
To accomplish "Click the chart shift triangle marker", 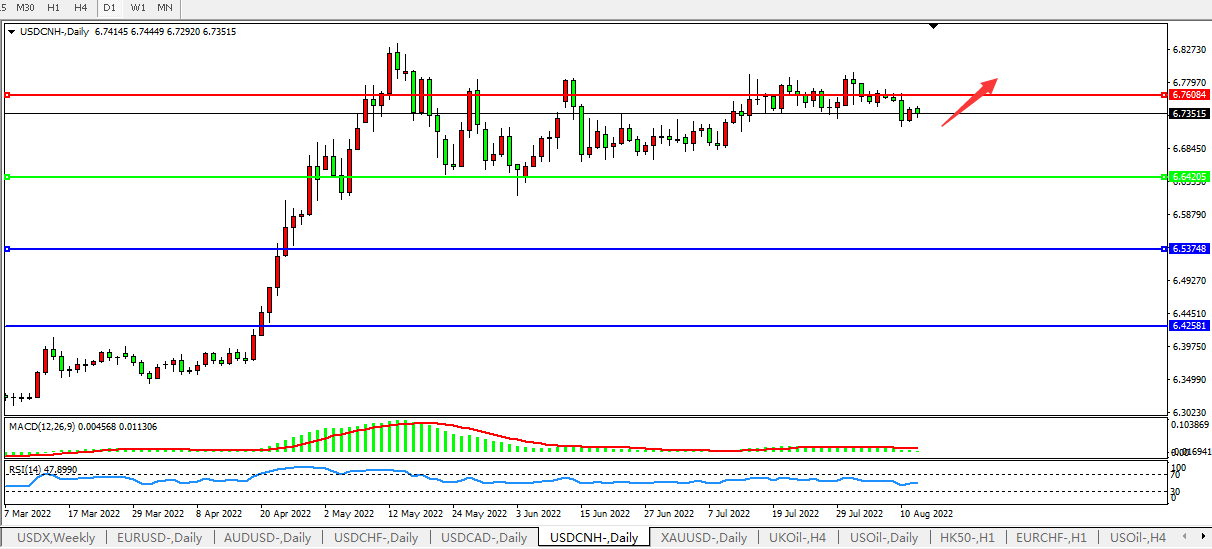I will [933, 26].
